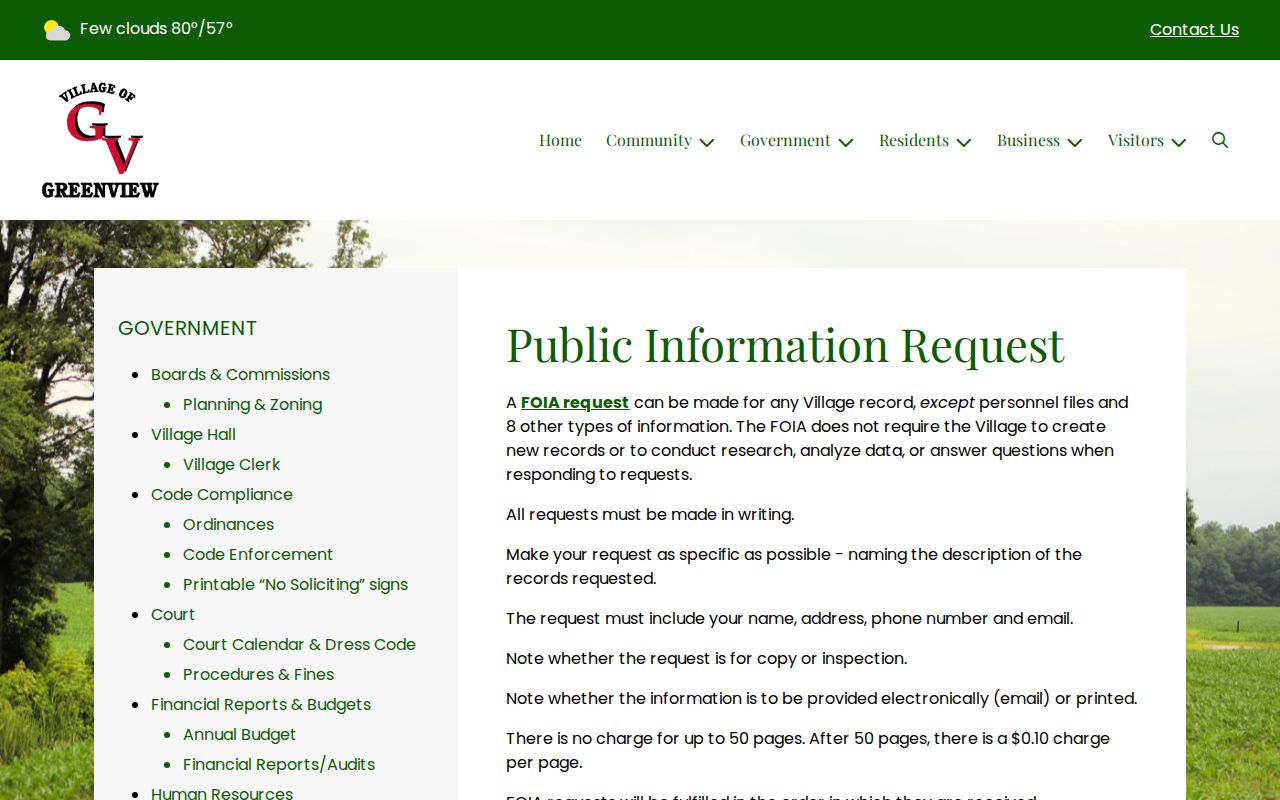Click the GOVERNMENT sidebar heading

click(187, 328)
